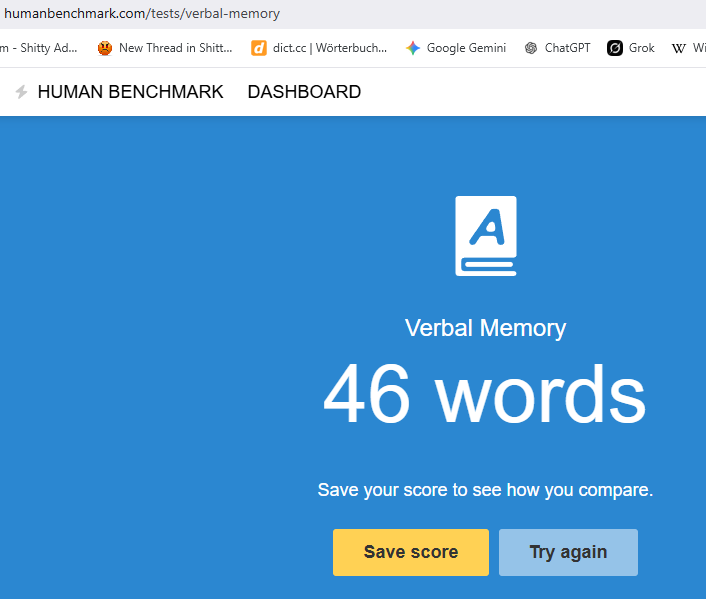Click the 'Verbal Memory' title text
Image resolution: width=706 pixels, height=599 pixels.
[x=485, y=328]
